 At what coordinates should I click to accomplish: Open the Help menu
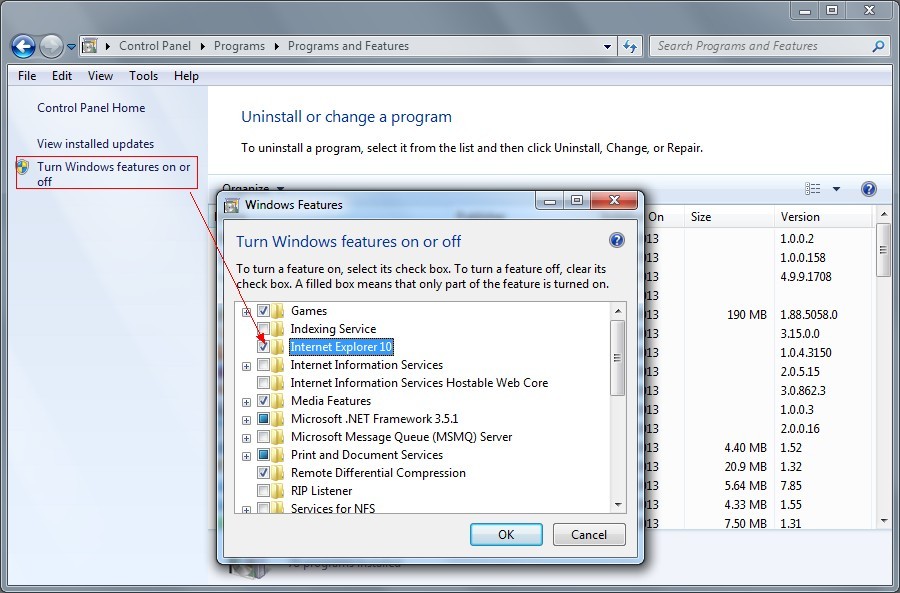(187, 76)
